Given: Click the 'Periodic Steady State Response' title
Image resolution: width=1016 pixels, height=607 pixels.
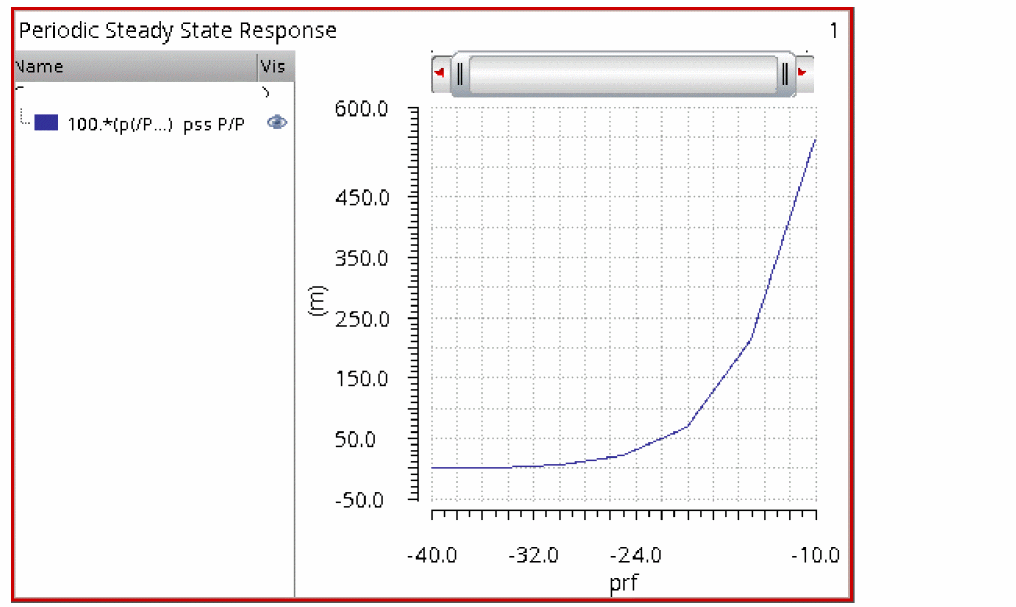Looking at the screenshot, I should [x=178, y=30].
